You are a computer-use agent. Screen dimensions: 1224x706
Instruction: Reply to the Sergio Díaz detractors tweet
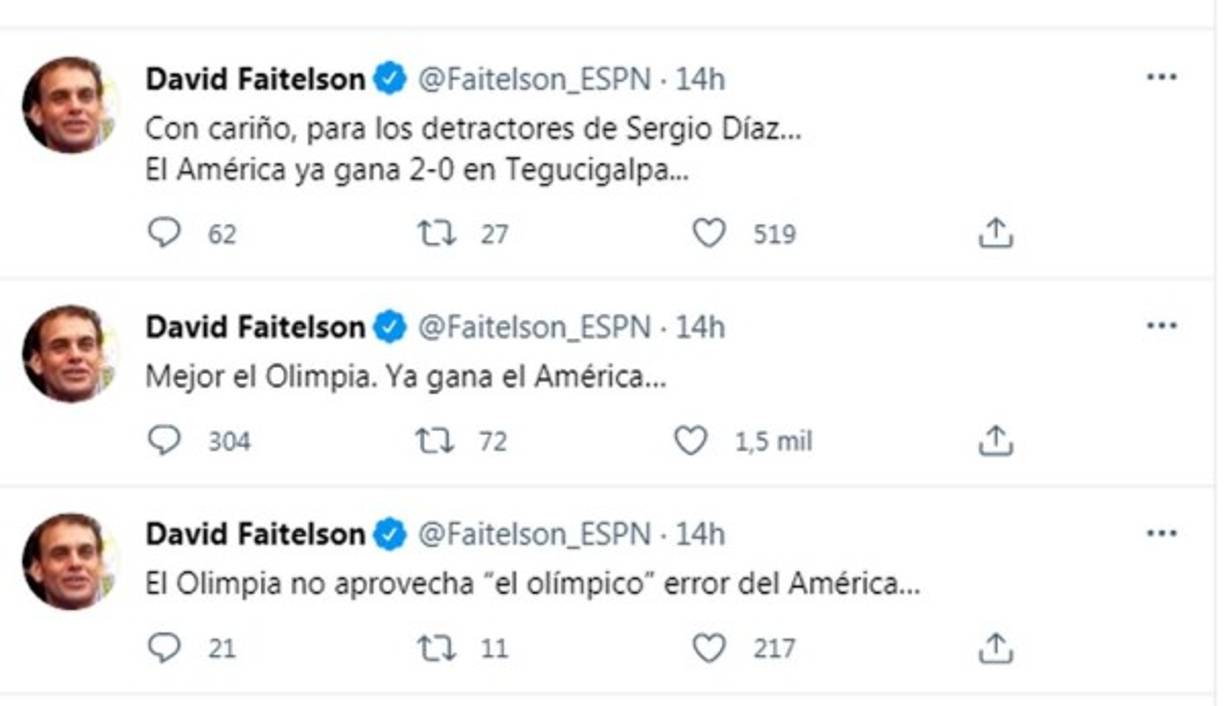[164, 234]
